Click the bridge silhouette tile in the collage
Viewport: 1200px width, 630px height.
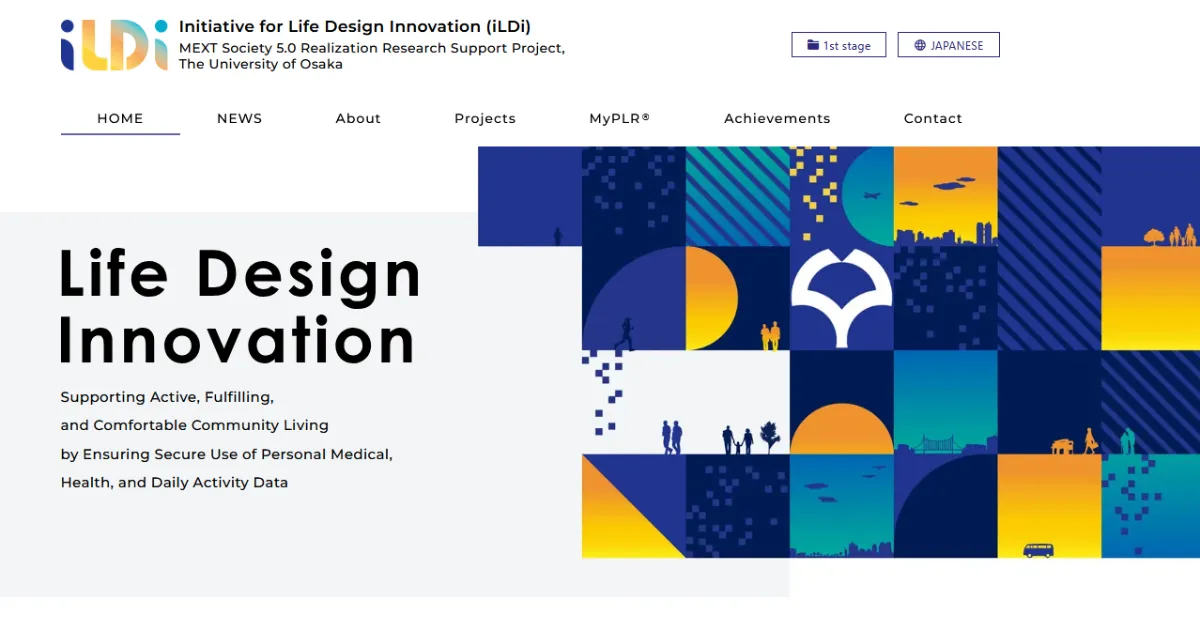point(939,443)
